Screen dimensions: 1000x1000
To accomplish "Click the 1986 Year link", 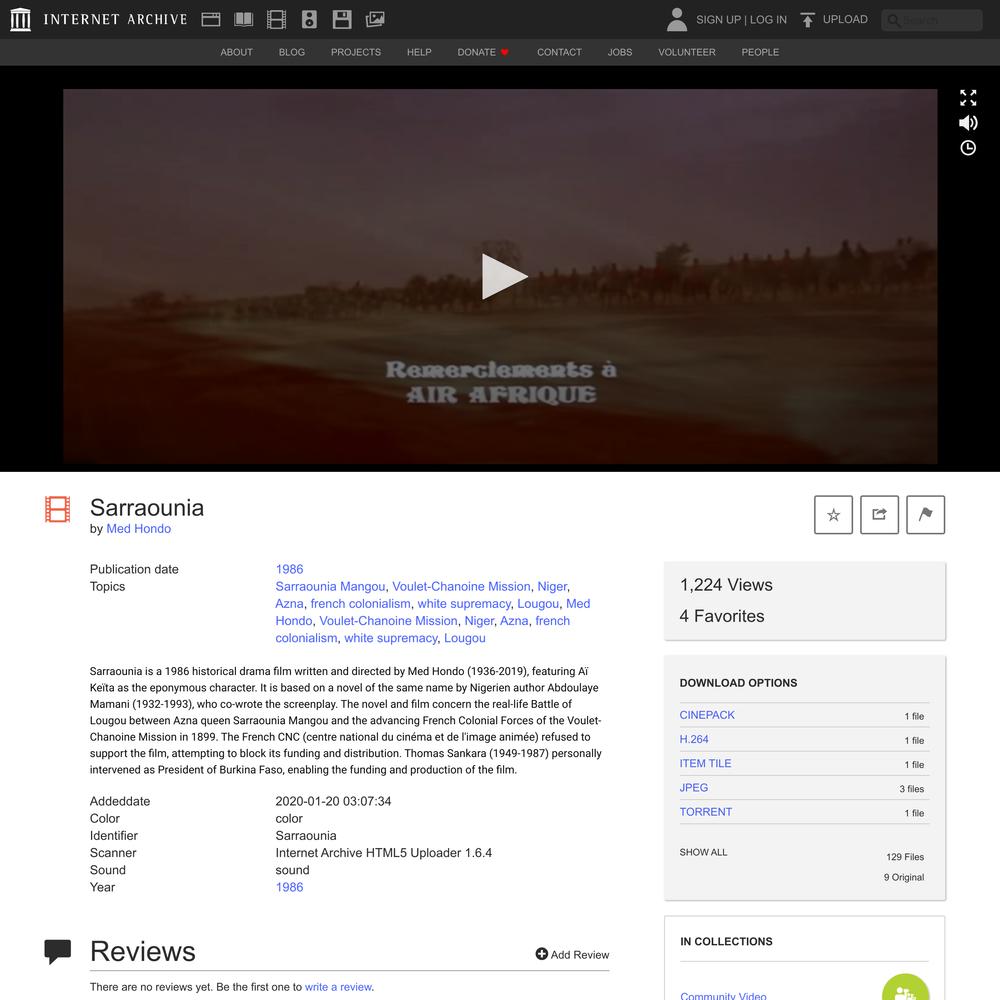I will pos(290,887).
